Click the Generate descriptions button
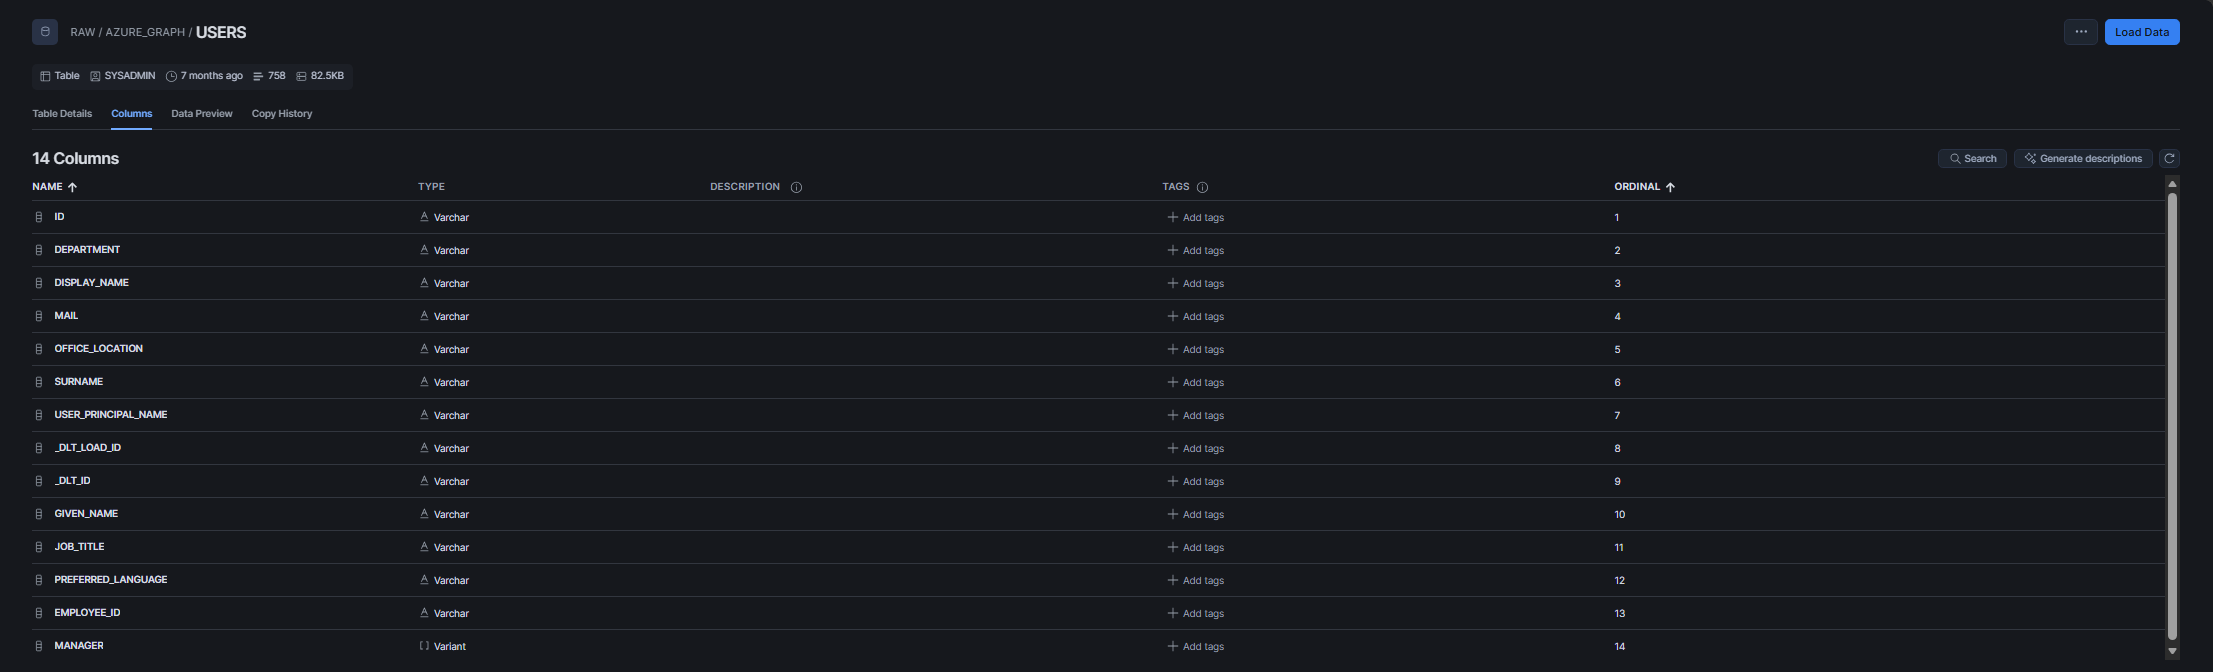2213x672 pixels. click(2083, 158)
